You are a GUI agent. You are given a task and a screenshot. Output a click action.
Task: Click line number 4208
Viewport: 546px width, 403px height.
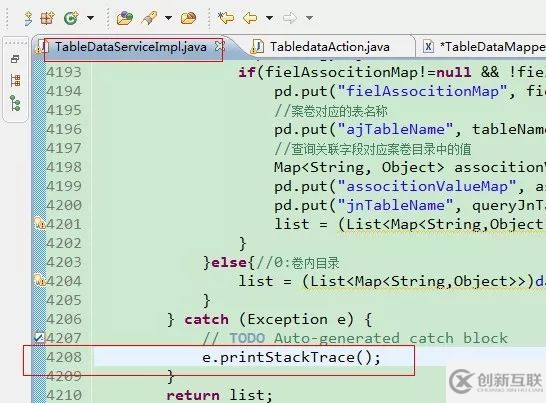point(64,357)
